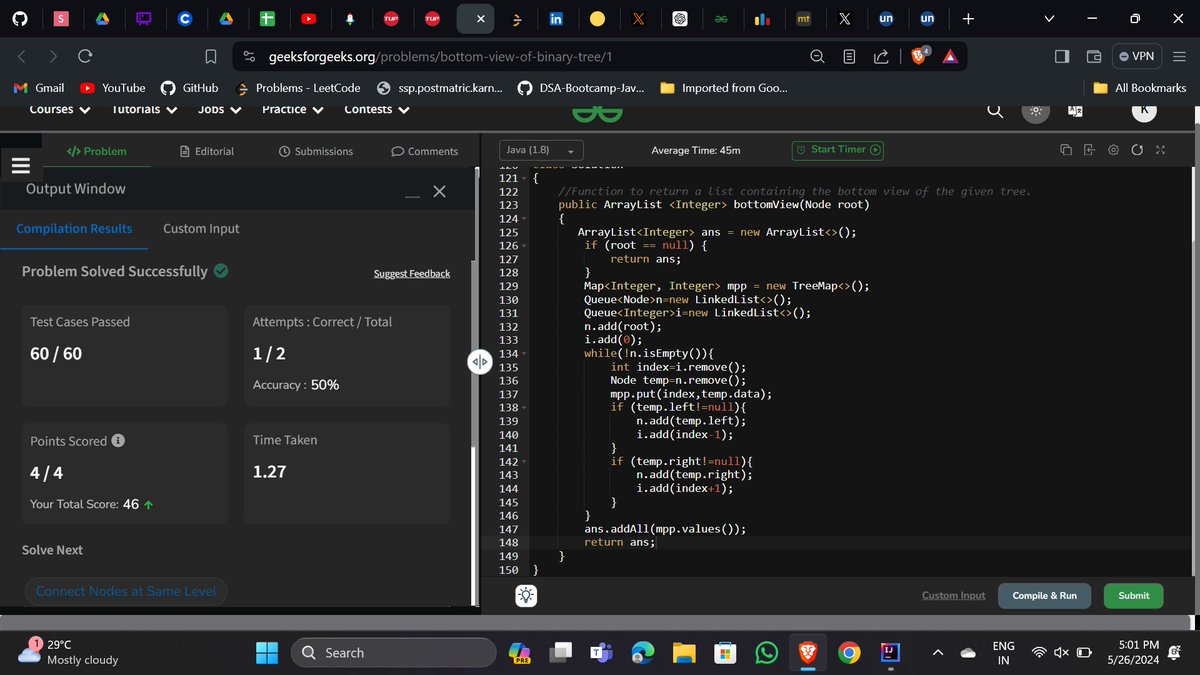Image resolution: width=1200 pixels, height=675 pixels.
Task: Open the reader mode icon
Action: pyautogui.click(x=849, y=56)
